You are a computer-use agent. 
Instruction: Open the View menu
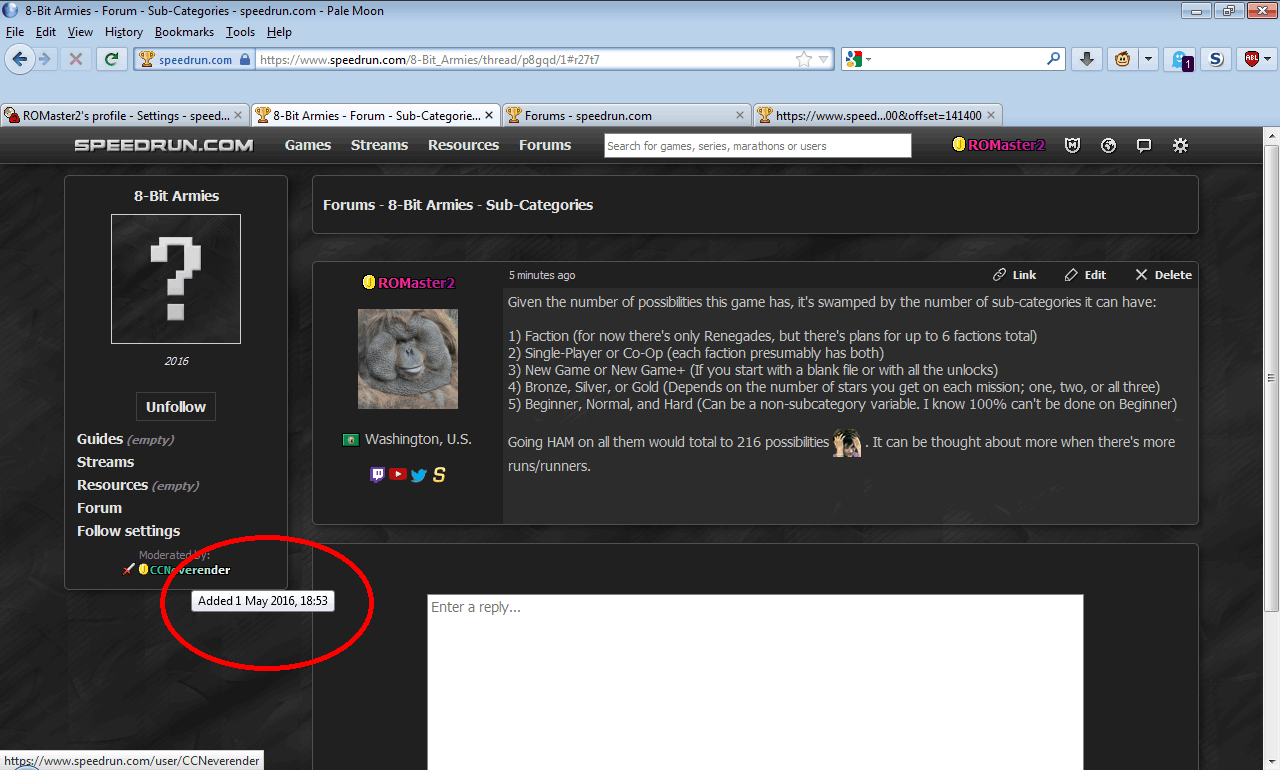[80, 32]
